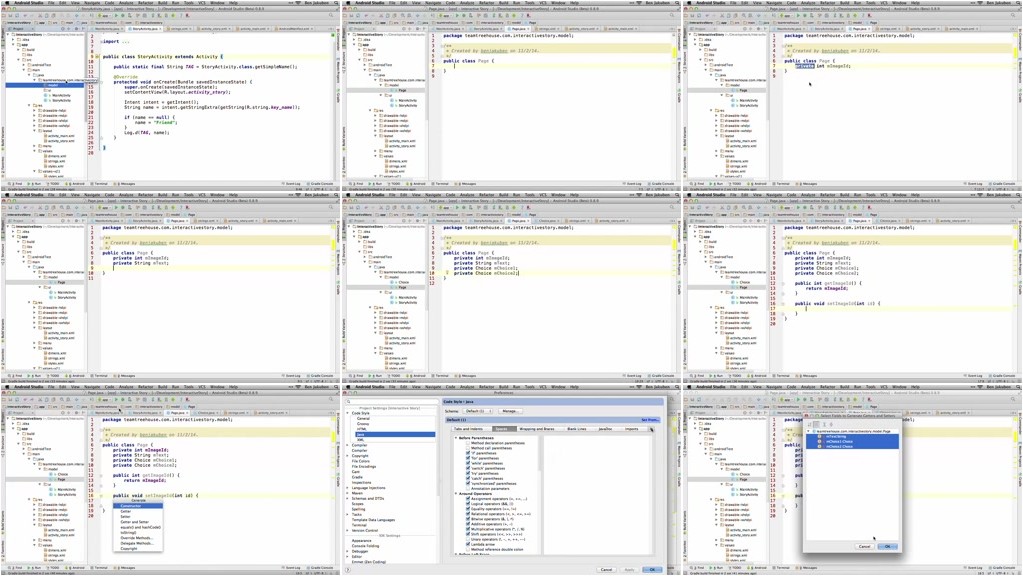Click mText field icon in Select Fields dialog
The image size is (1023, 576).
point(819,436)
